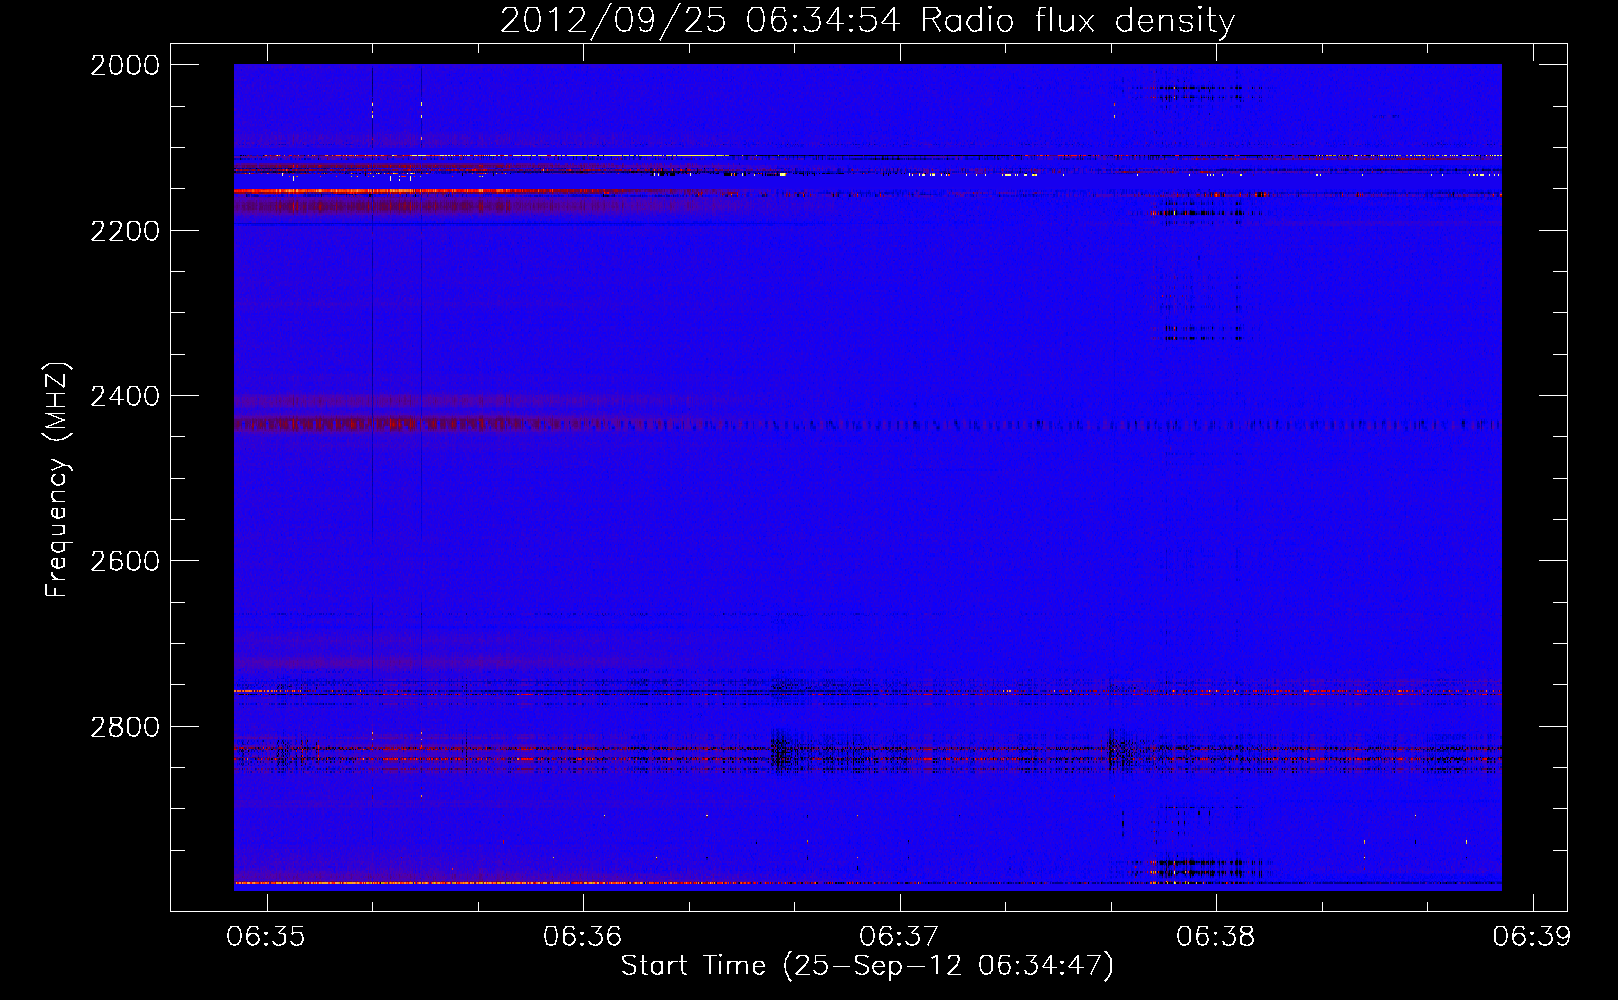This screenshot has height=1000, width=1618.
Task: Click the 06:36 time tick label
Action: coord(582,937)
